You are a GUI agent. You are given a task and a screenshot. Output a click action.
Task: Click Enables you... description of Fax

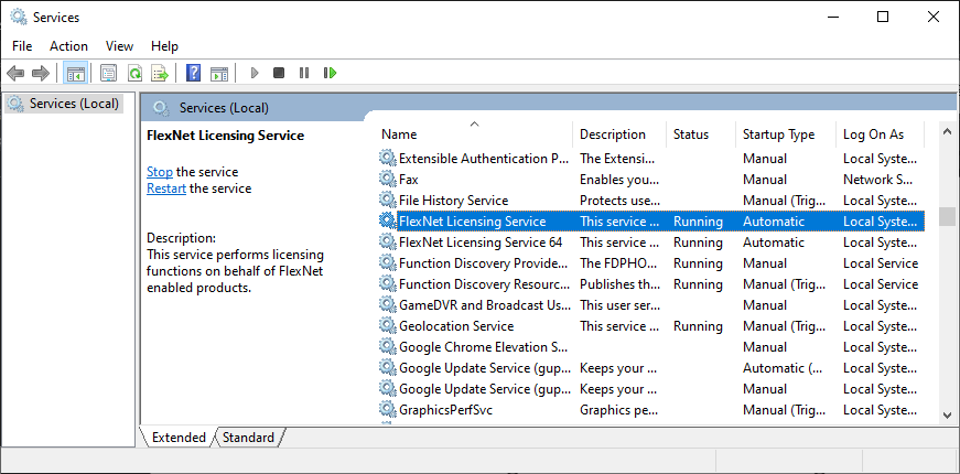pyautogui.click(x=620, y=179)
